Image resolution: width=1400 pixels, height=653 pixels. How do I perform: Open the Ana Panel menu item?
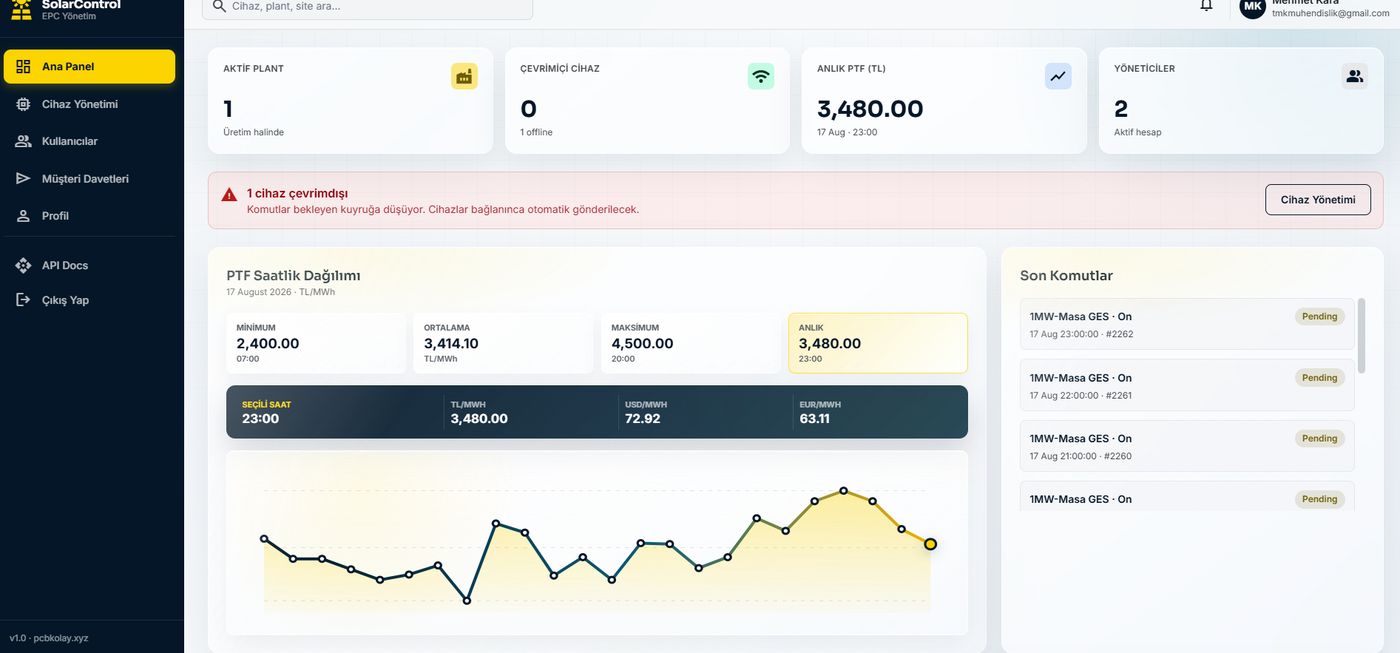89,67
